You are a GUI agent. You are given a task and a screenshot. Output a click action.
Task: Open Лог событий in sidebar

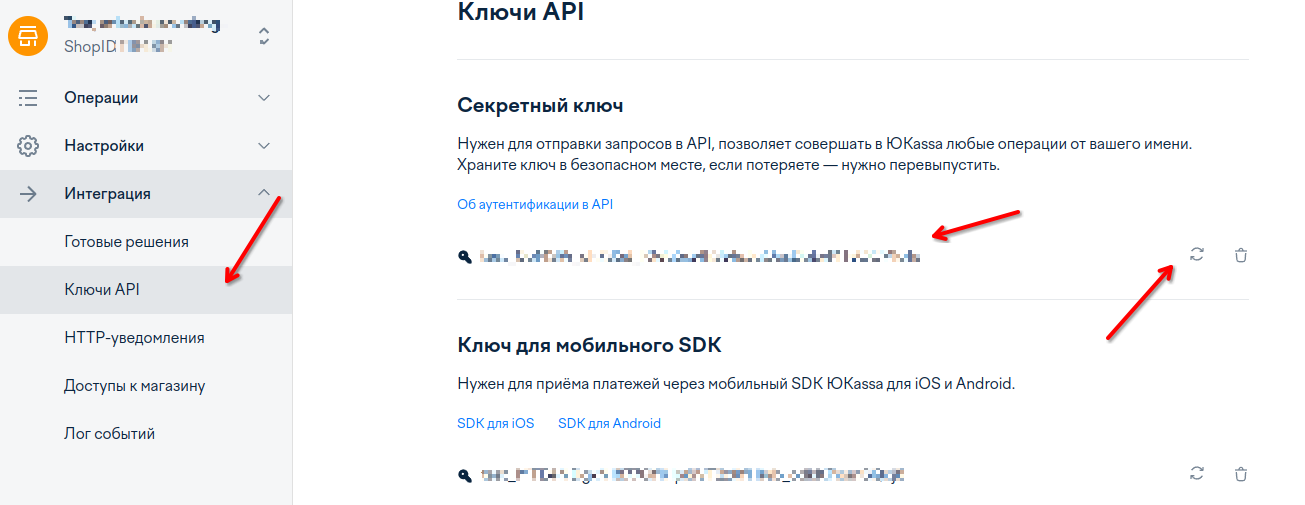click(109, 434)
